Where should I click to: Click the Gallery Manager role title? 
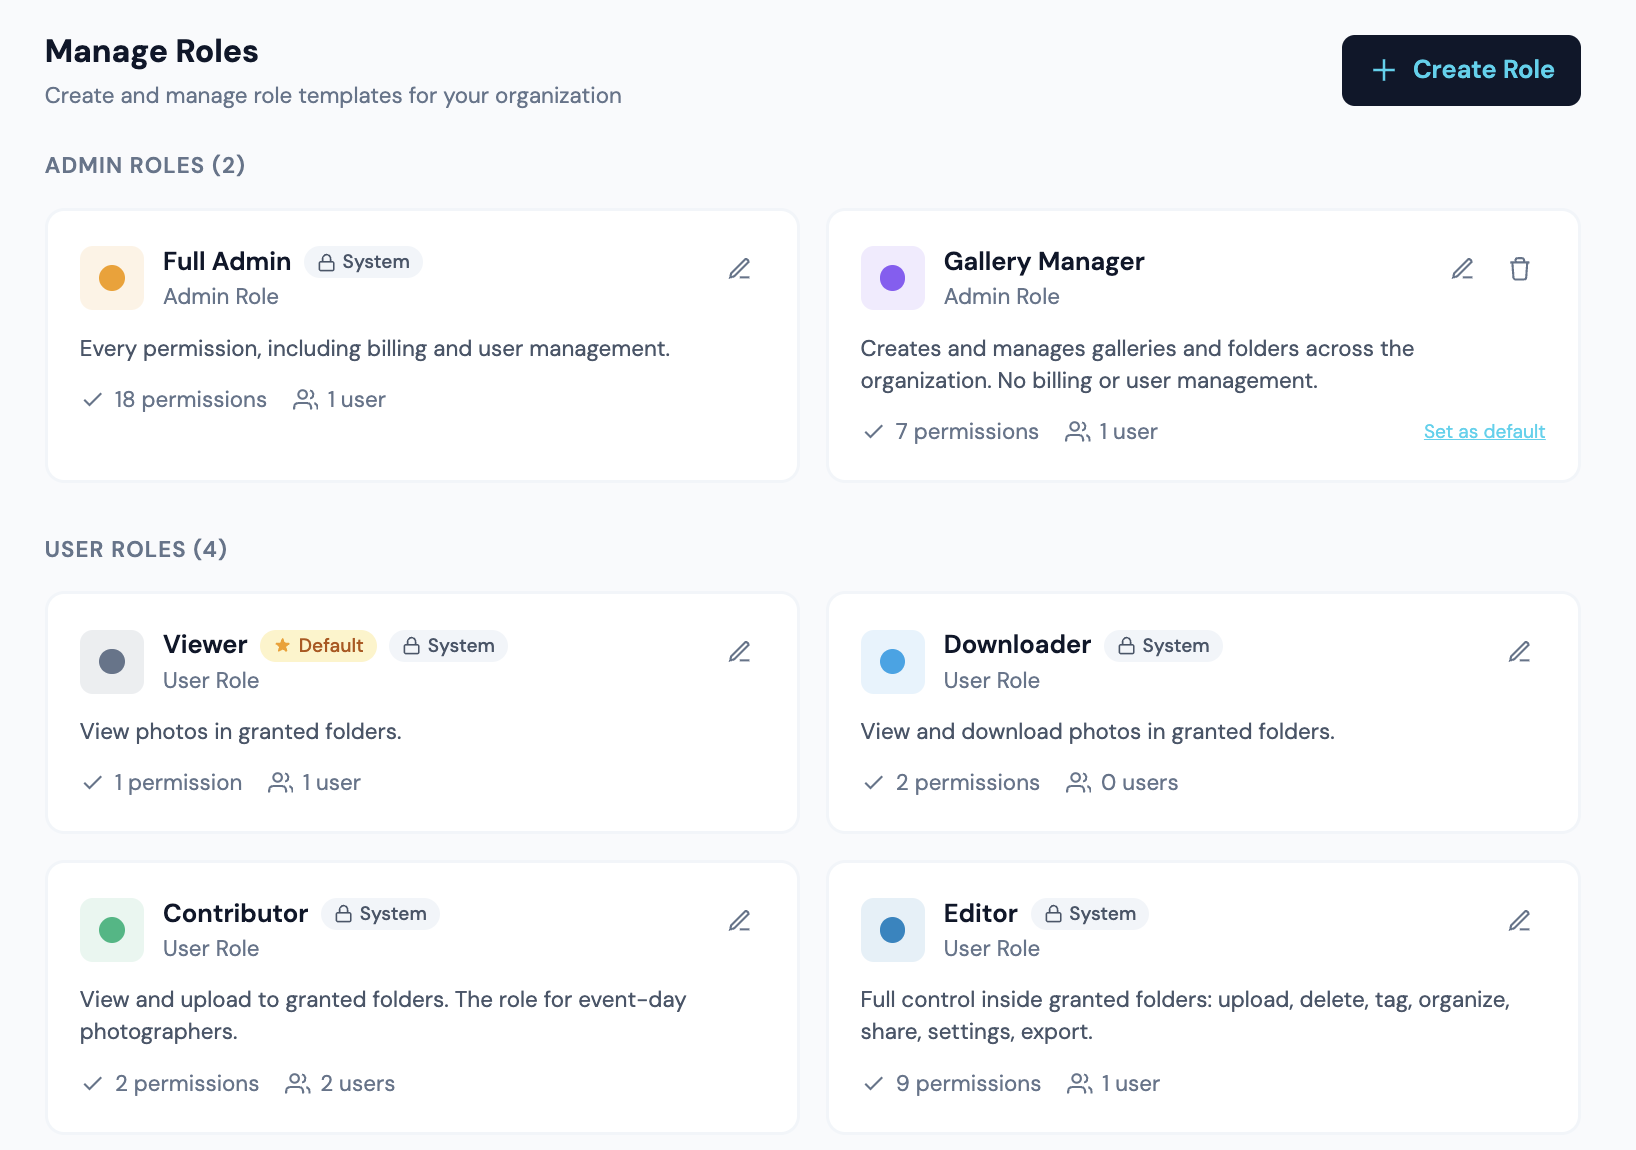point(1044,261)
